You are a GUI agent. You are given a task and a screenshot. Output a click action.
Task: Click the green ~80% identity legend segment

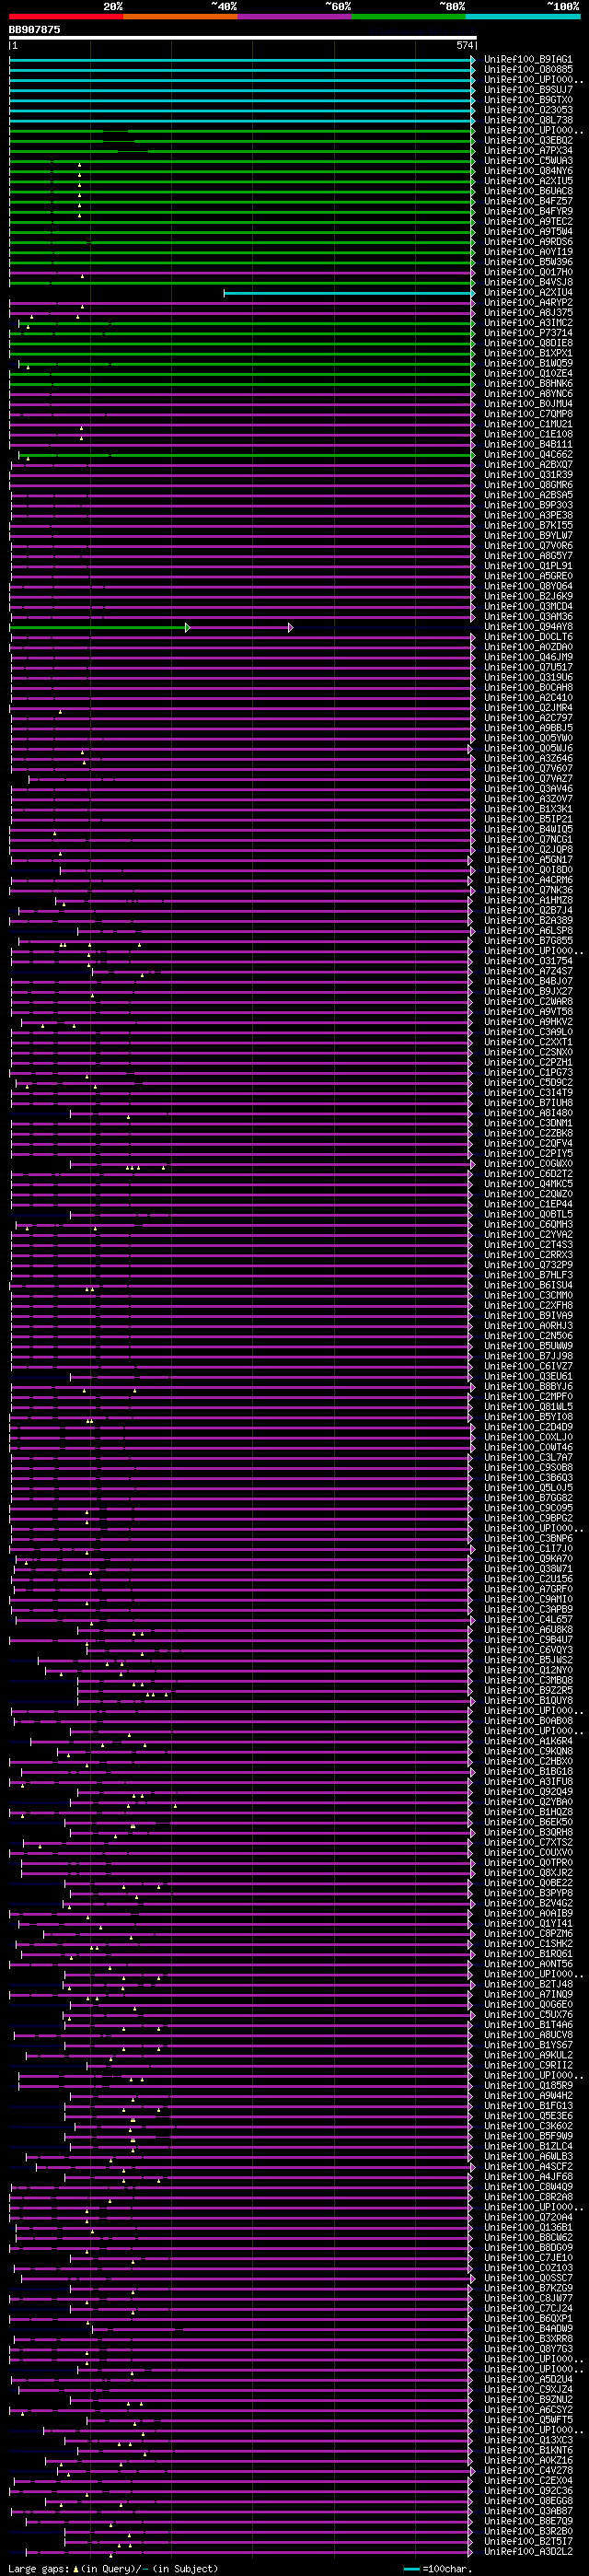pyautogui.click(x=408, y=16)
